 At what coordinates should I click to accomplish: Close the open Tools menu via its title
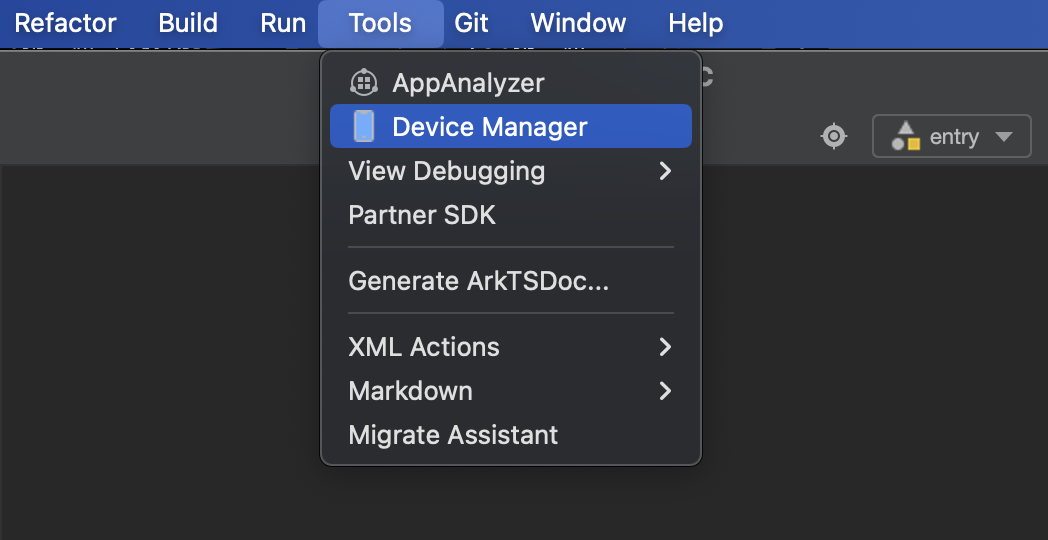click(x=380, y=23)
